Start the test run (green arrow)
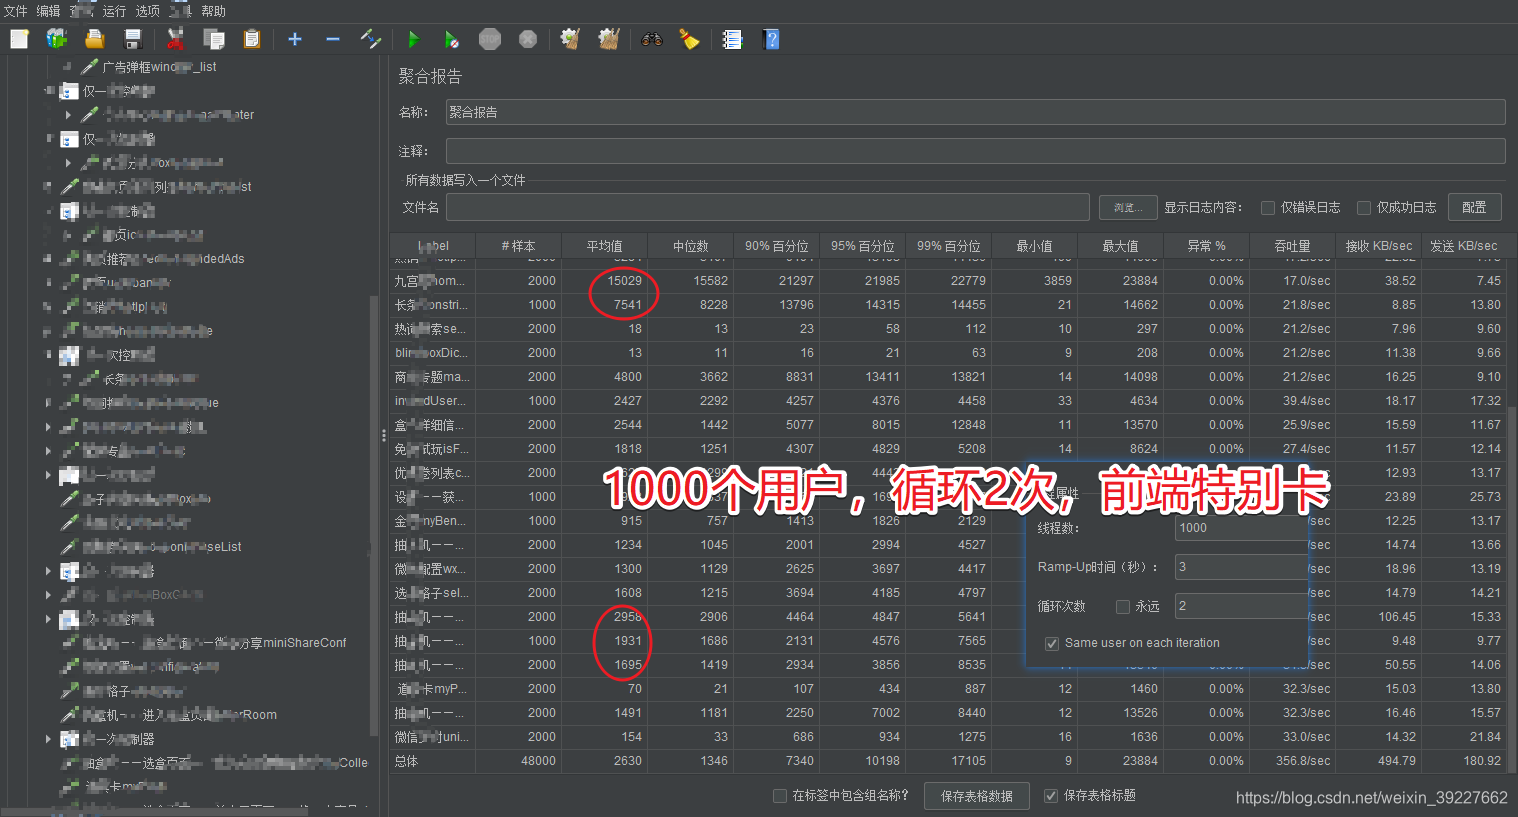 pyautogui.click(x=414, y=39)
